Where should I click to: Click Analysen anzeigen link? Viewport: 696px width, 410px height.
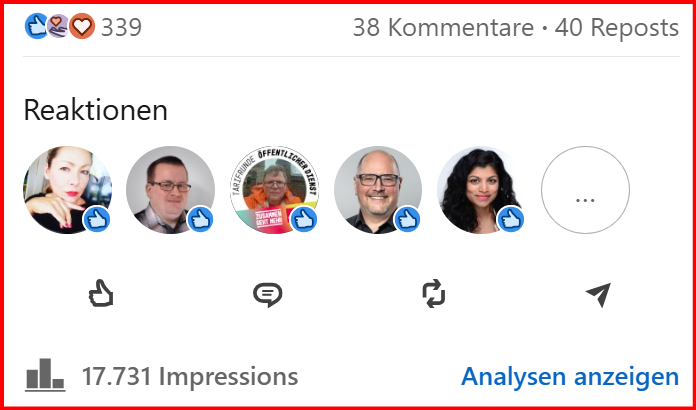click(x=570, y=377)
